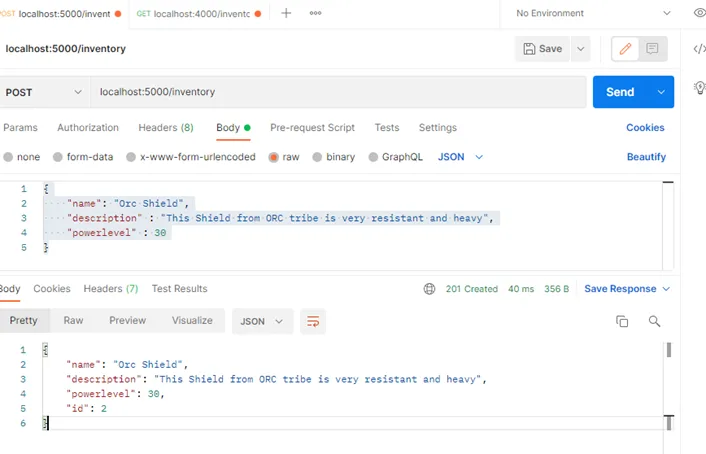Click the Save floppy disk icon
This screenshot has height=454, width=706.
[529, 49]
